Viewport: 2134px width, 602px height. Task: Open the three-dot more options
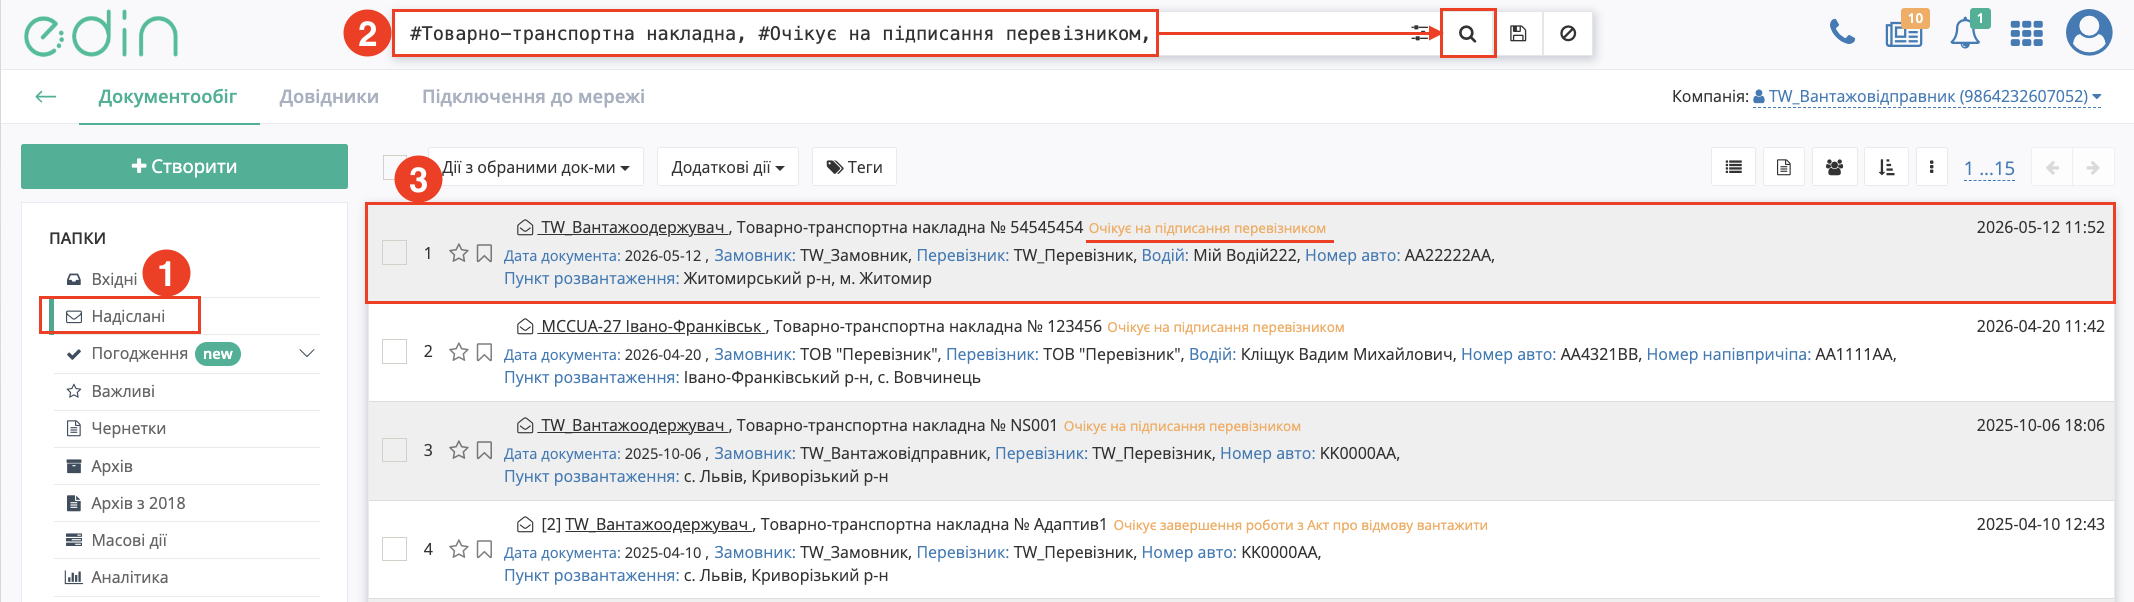pos(1932,167)
